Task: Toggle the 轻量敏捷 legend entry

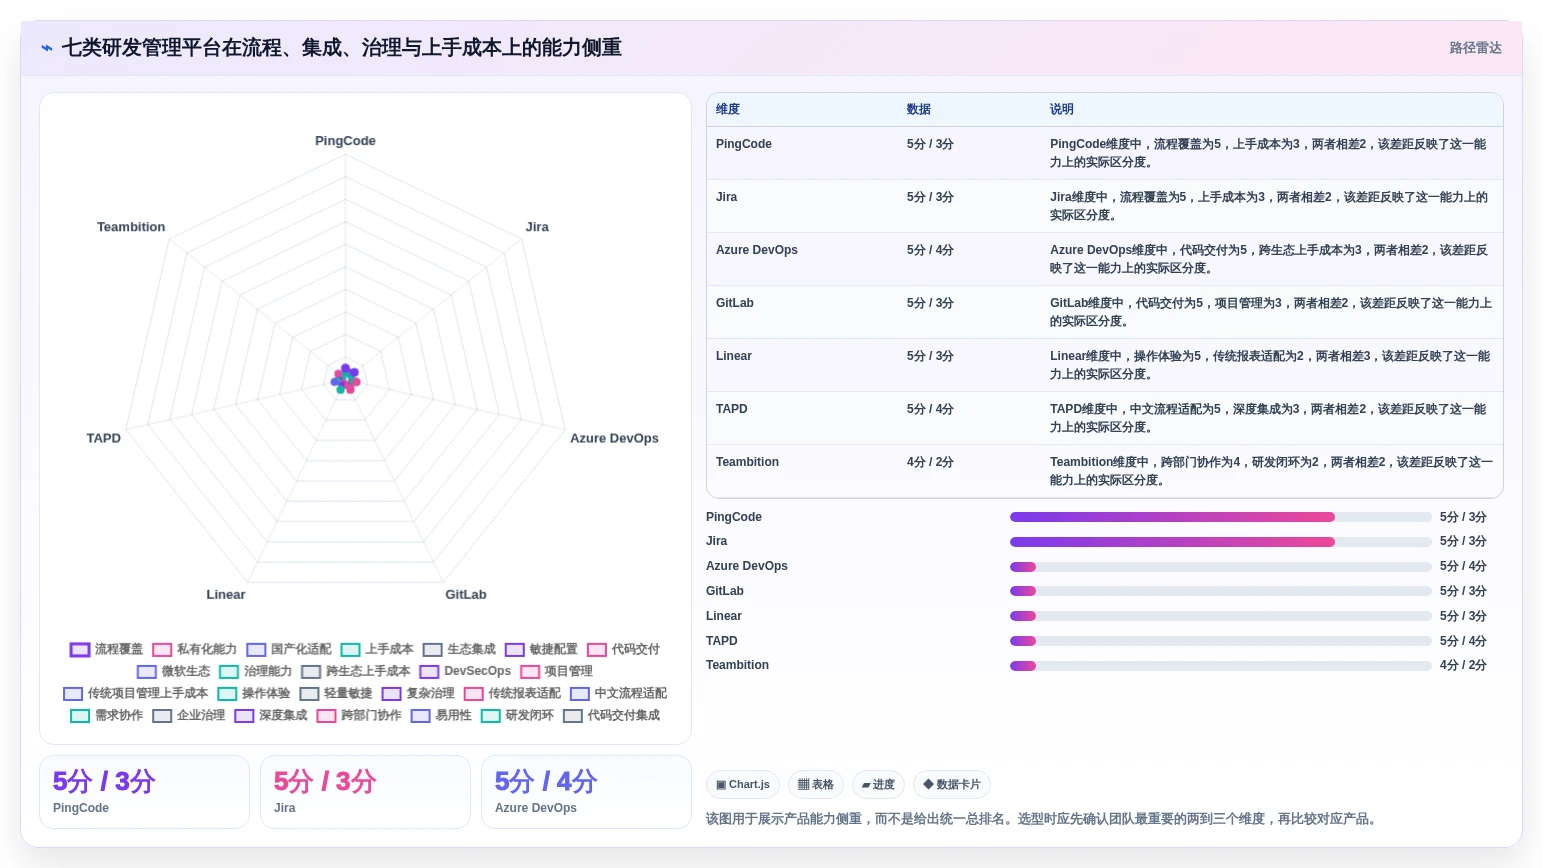Action: click(x=336, y=693)
